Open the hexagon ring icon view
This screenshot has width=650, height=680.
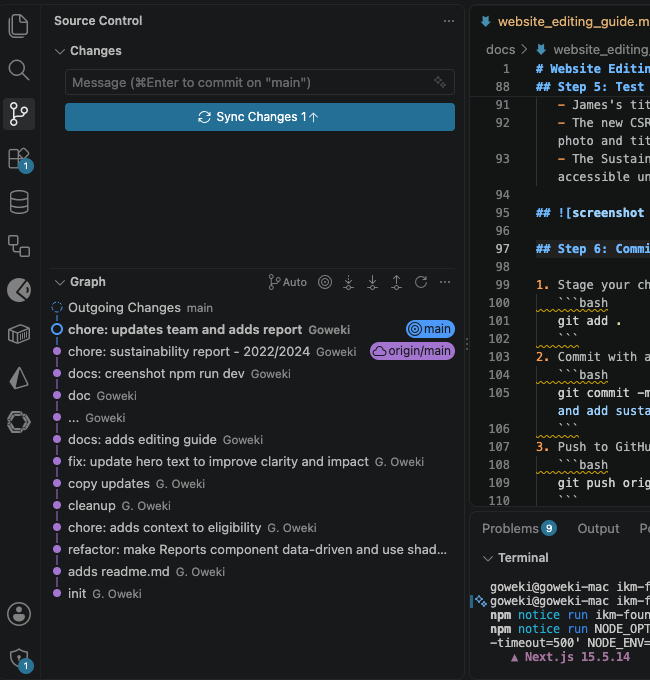pos(19,422)
